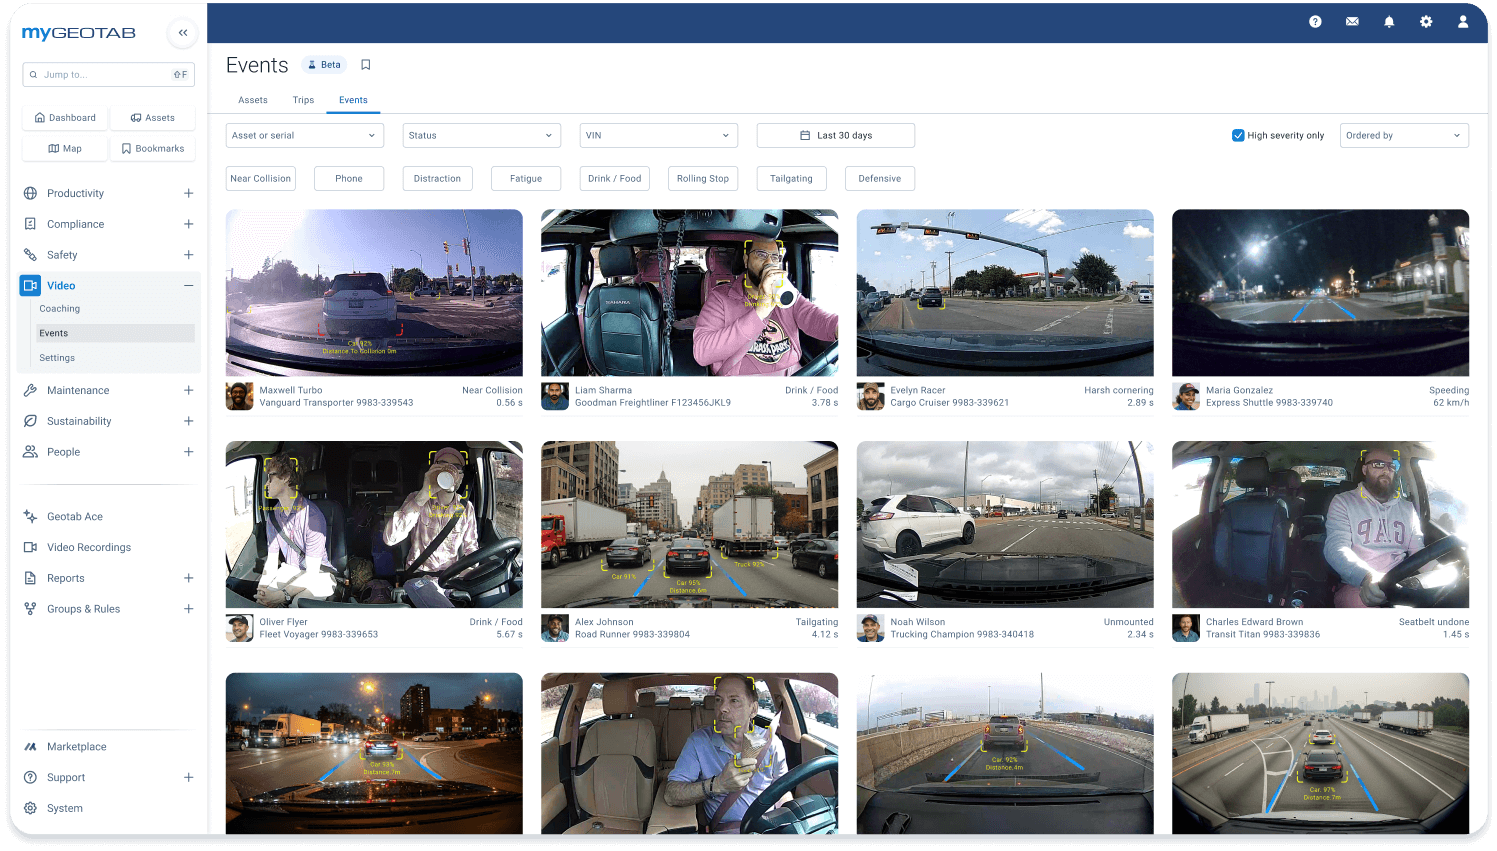1497x851 pixels.
Task: Open the help question mark icon
Action: [1315, 21]
